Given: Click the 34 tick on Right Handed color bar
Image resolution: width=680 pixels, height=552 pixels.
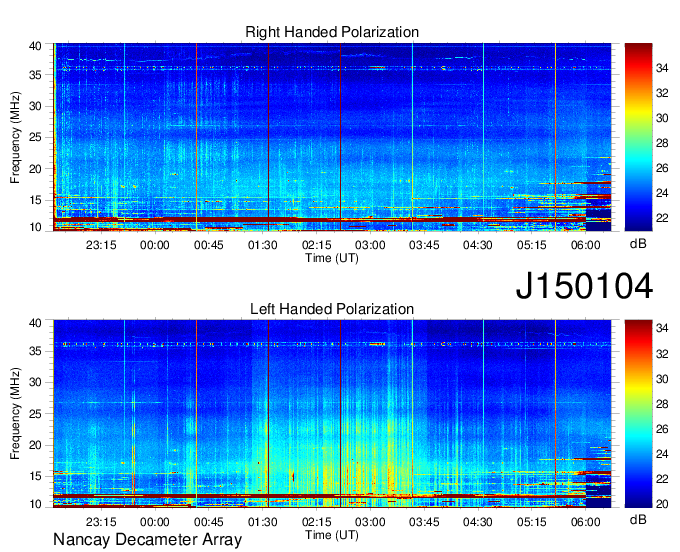Looking at the screenshot, I should [662, 68].
